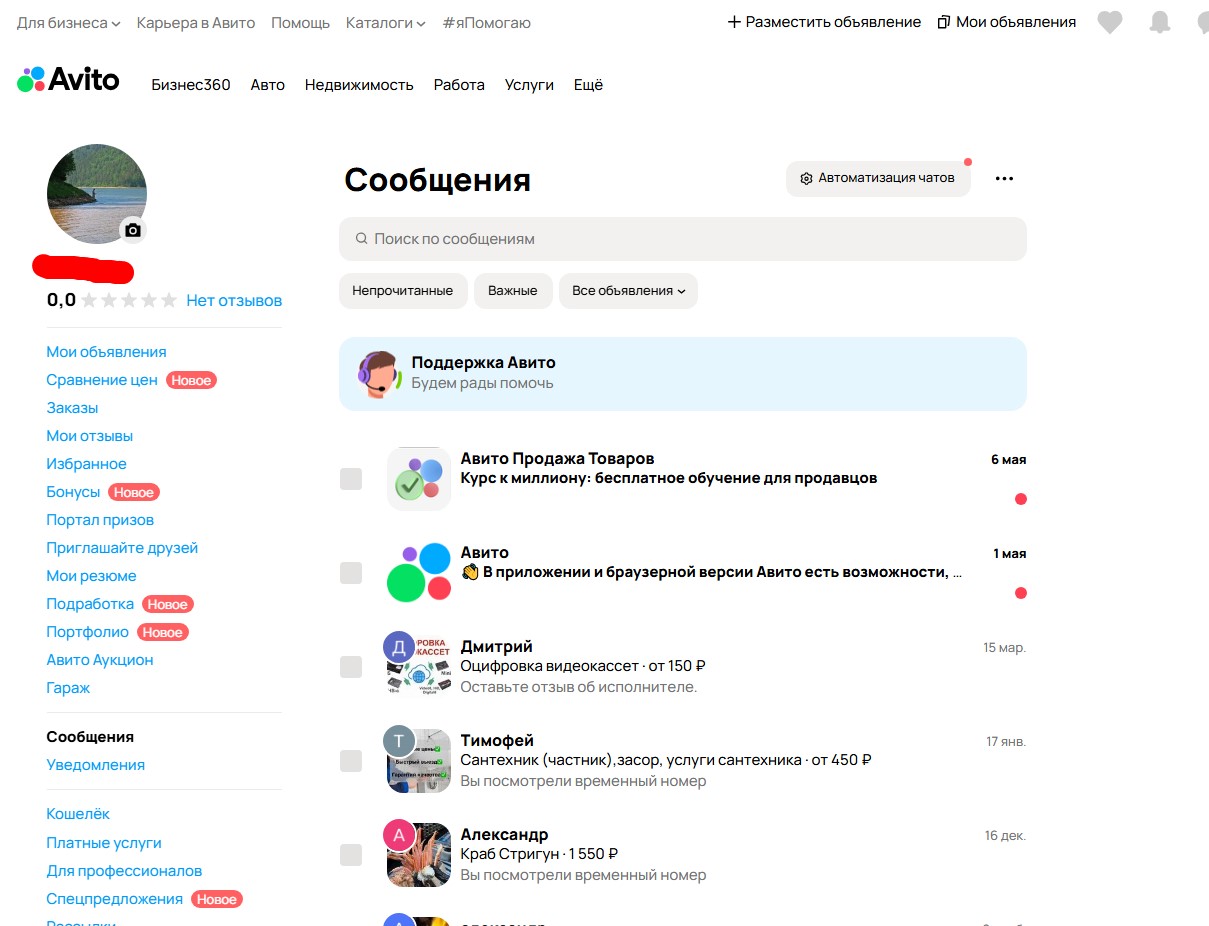This screenshot has width=1209, height=926.
Task: Click Разместить объявление
Action: pos(824,22)
